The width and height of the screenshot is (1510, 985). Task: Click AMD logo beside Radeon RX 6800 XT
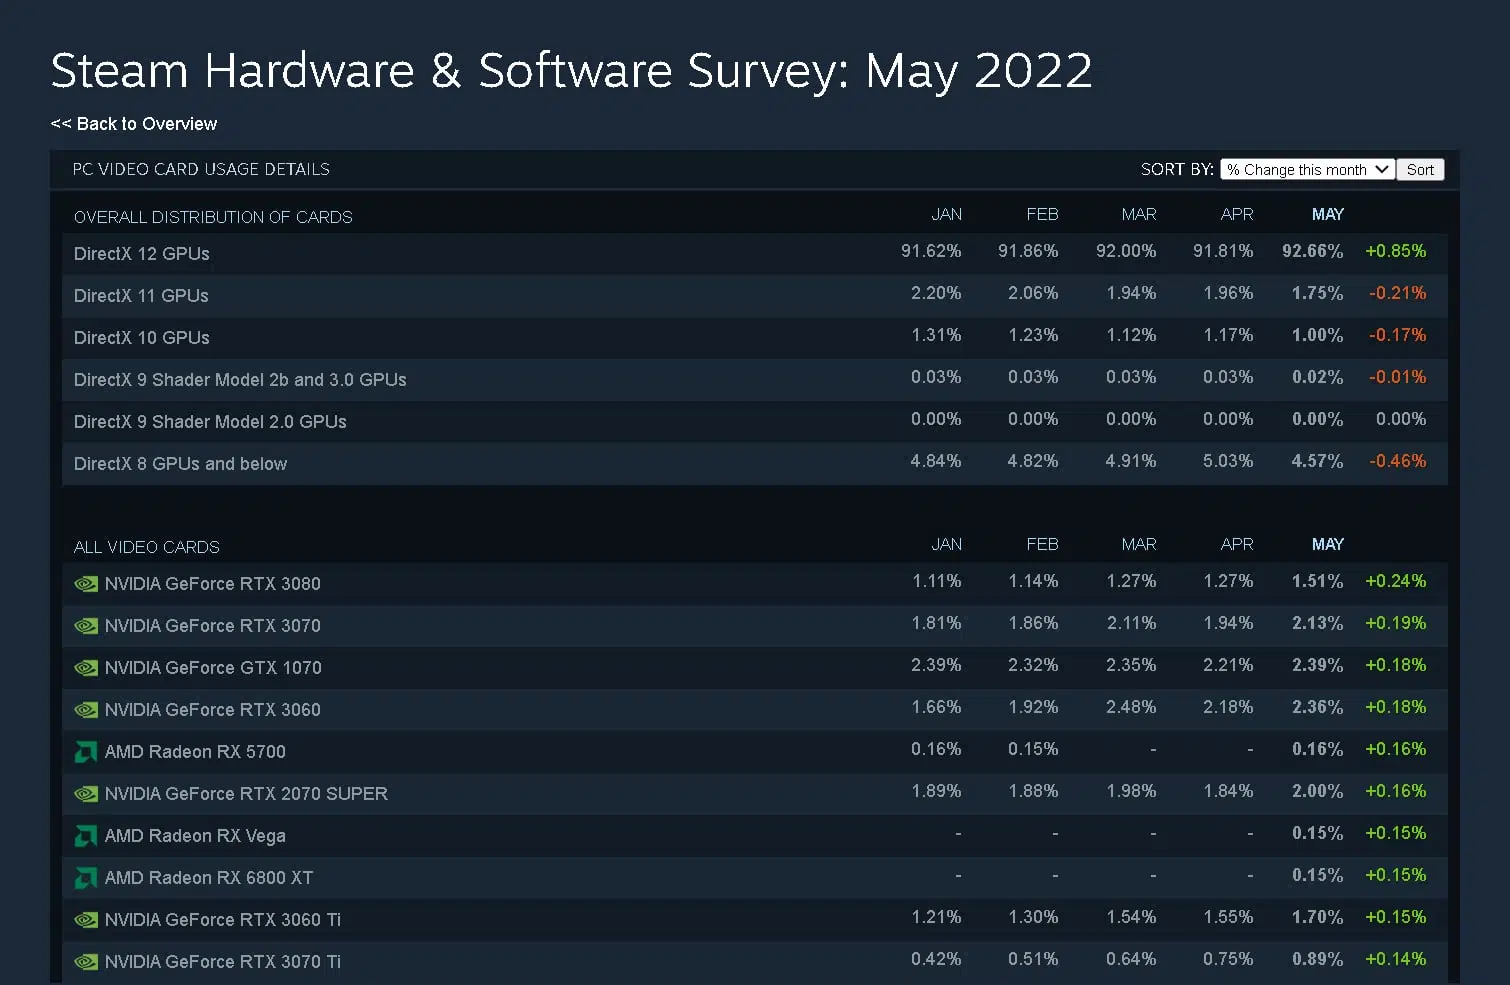(x=86, y=878)
